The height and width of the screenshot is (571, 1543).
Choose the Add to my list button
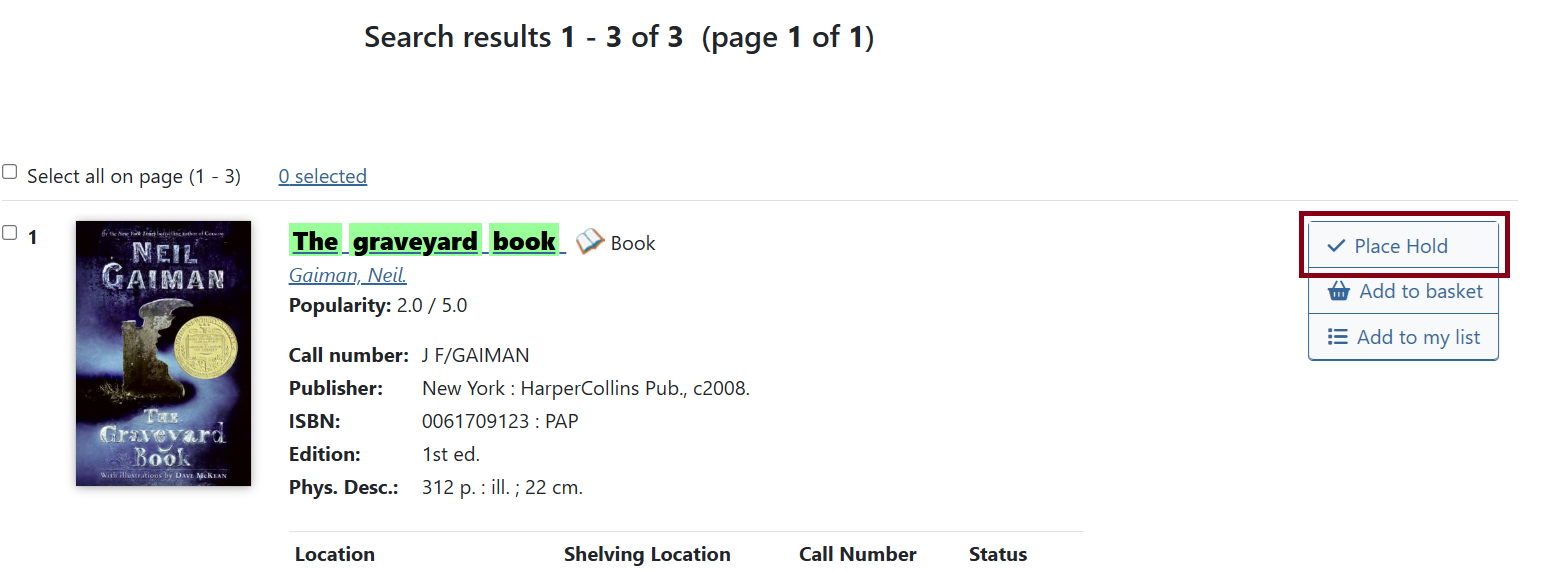1403,337
